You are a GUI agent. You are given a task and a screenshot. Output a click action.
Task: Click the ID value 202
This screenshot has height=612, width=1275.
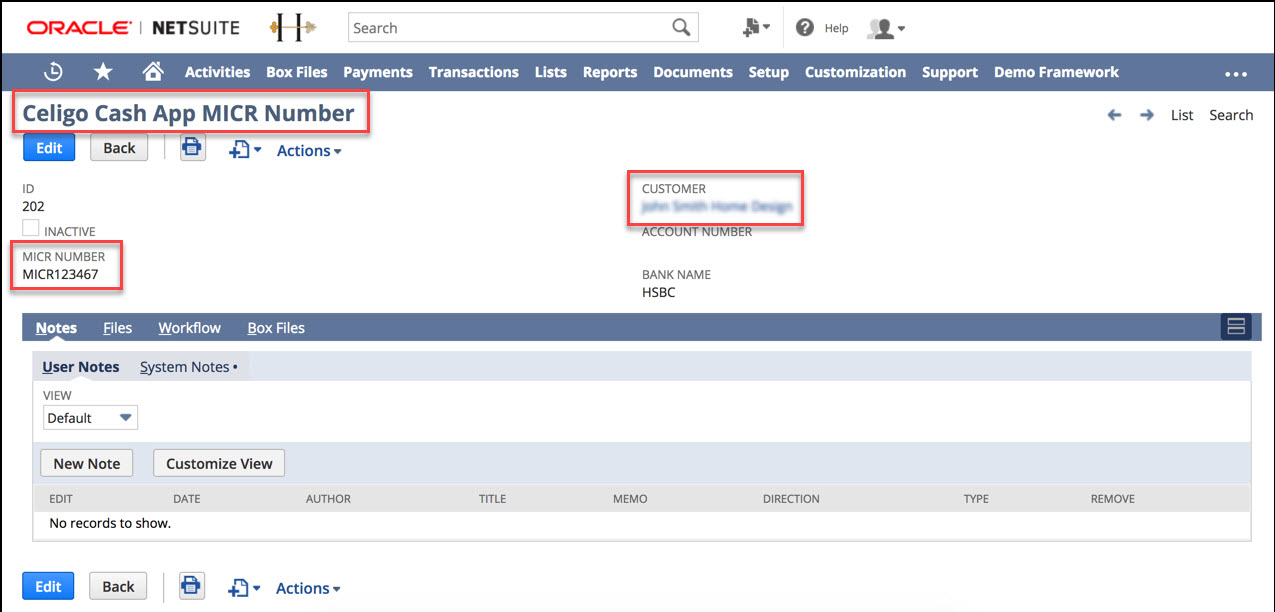[x=33, y=206]
